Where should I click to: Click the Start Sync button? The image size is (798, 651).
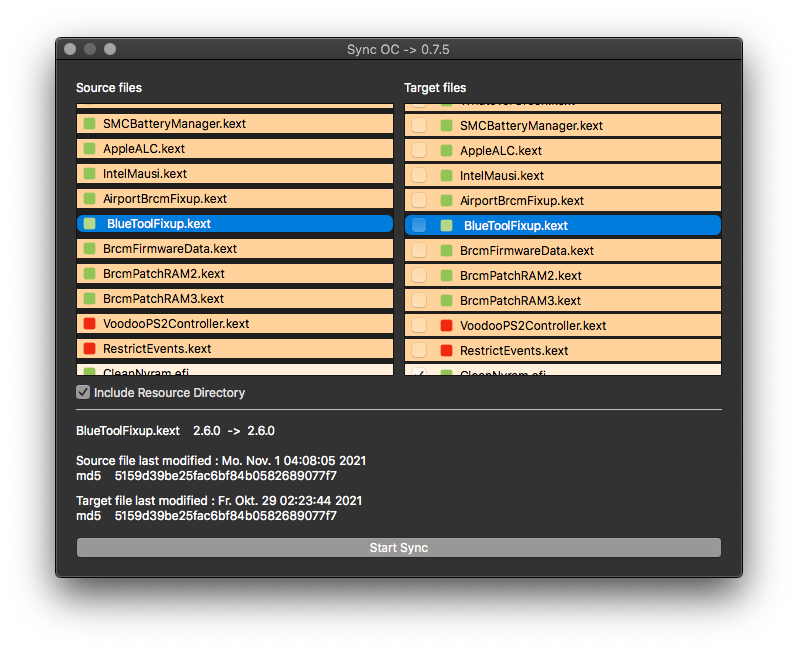[x=398, y=548]
